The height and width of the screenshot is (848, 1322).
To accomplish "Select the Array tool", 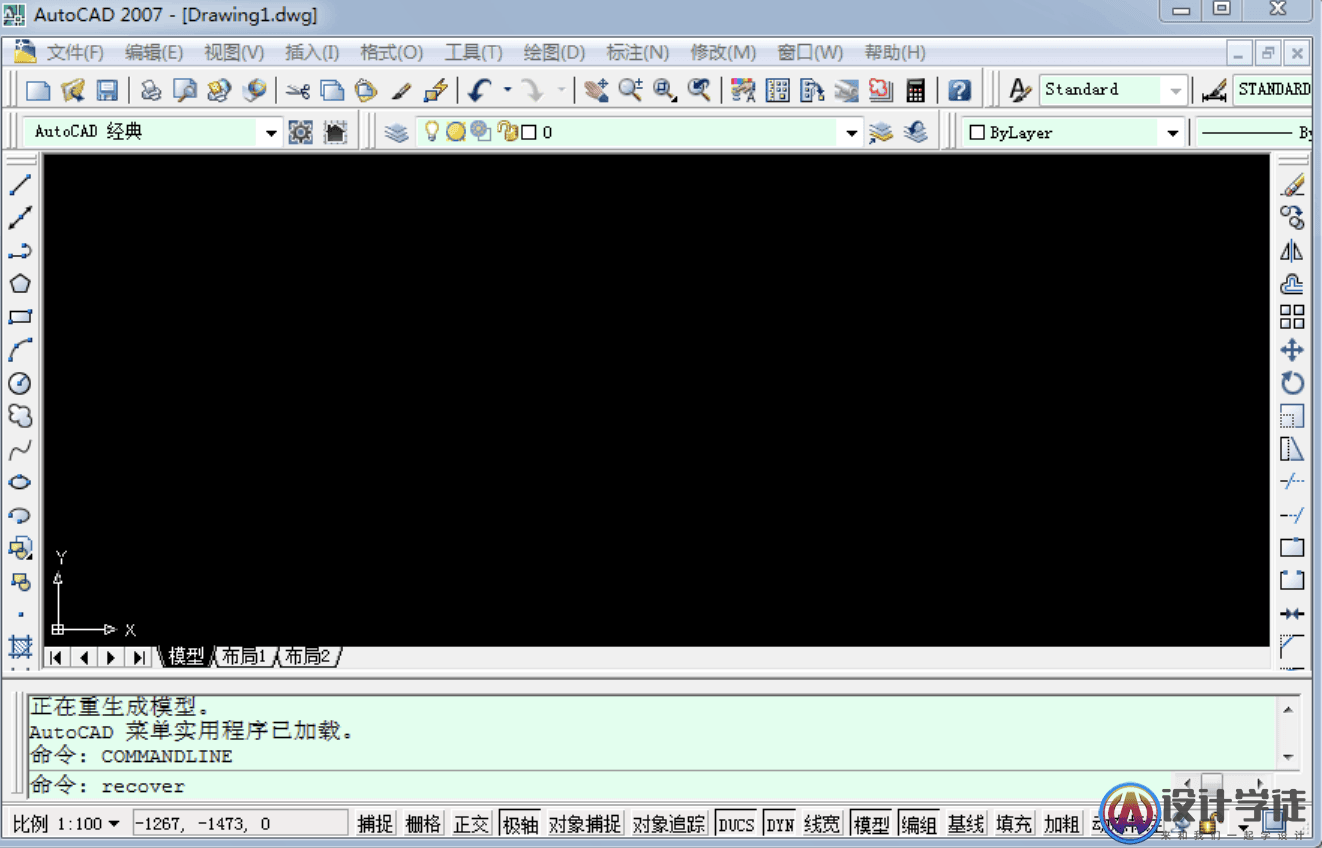I will 1292,317.
